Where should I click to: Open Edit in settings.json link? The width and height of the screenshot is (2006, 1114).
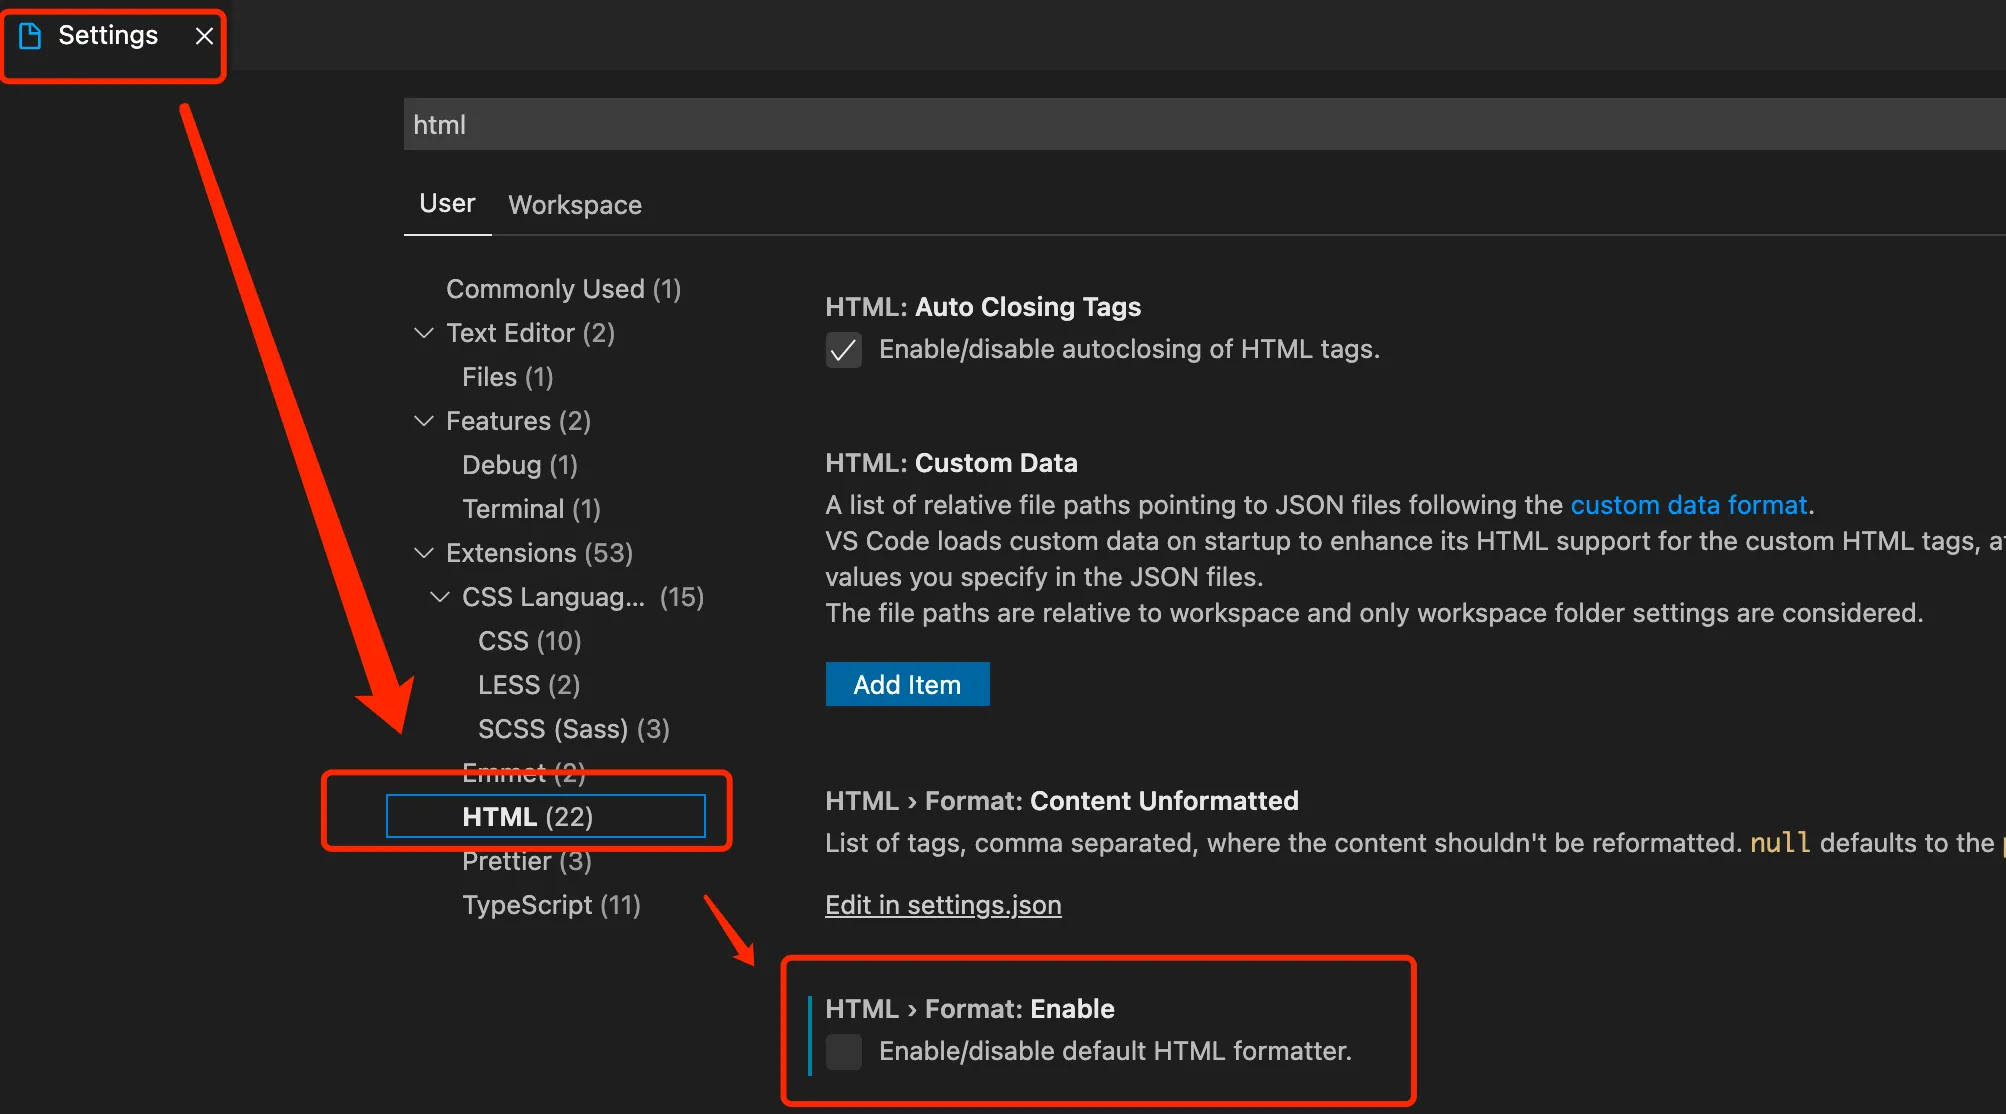pyautogui.click(x=943, y=905)
